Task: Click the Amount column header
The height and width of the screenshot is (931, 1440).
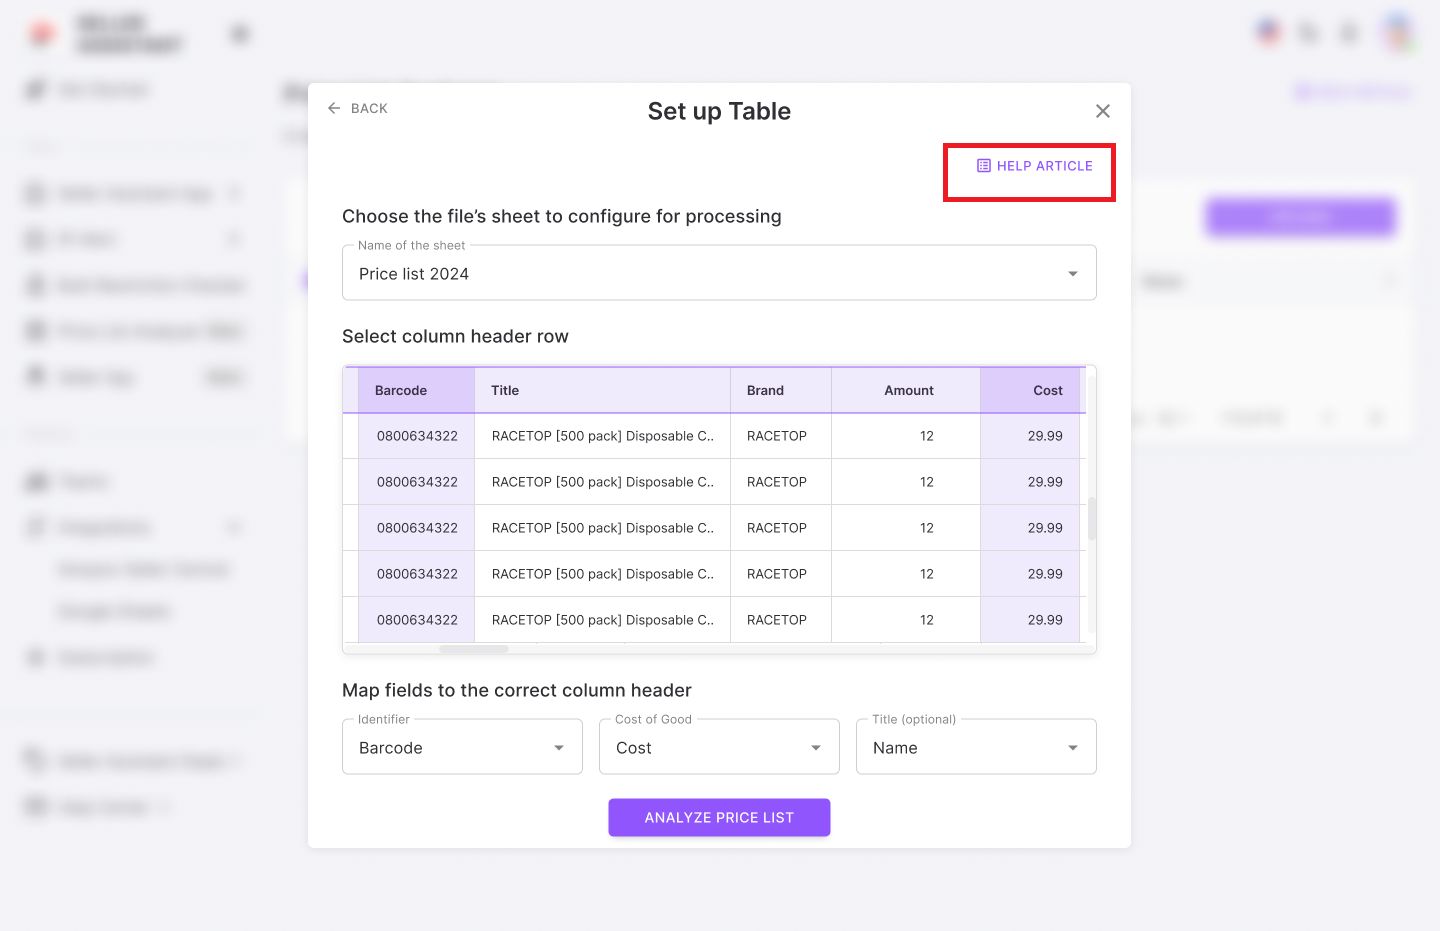Action: tap(908, 391)
